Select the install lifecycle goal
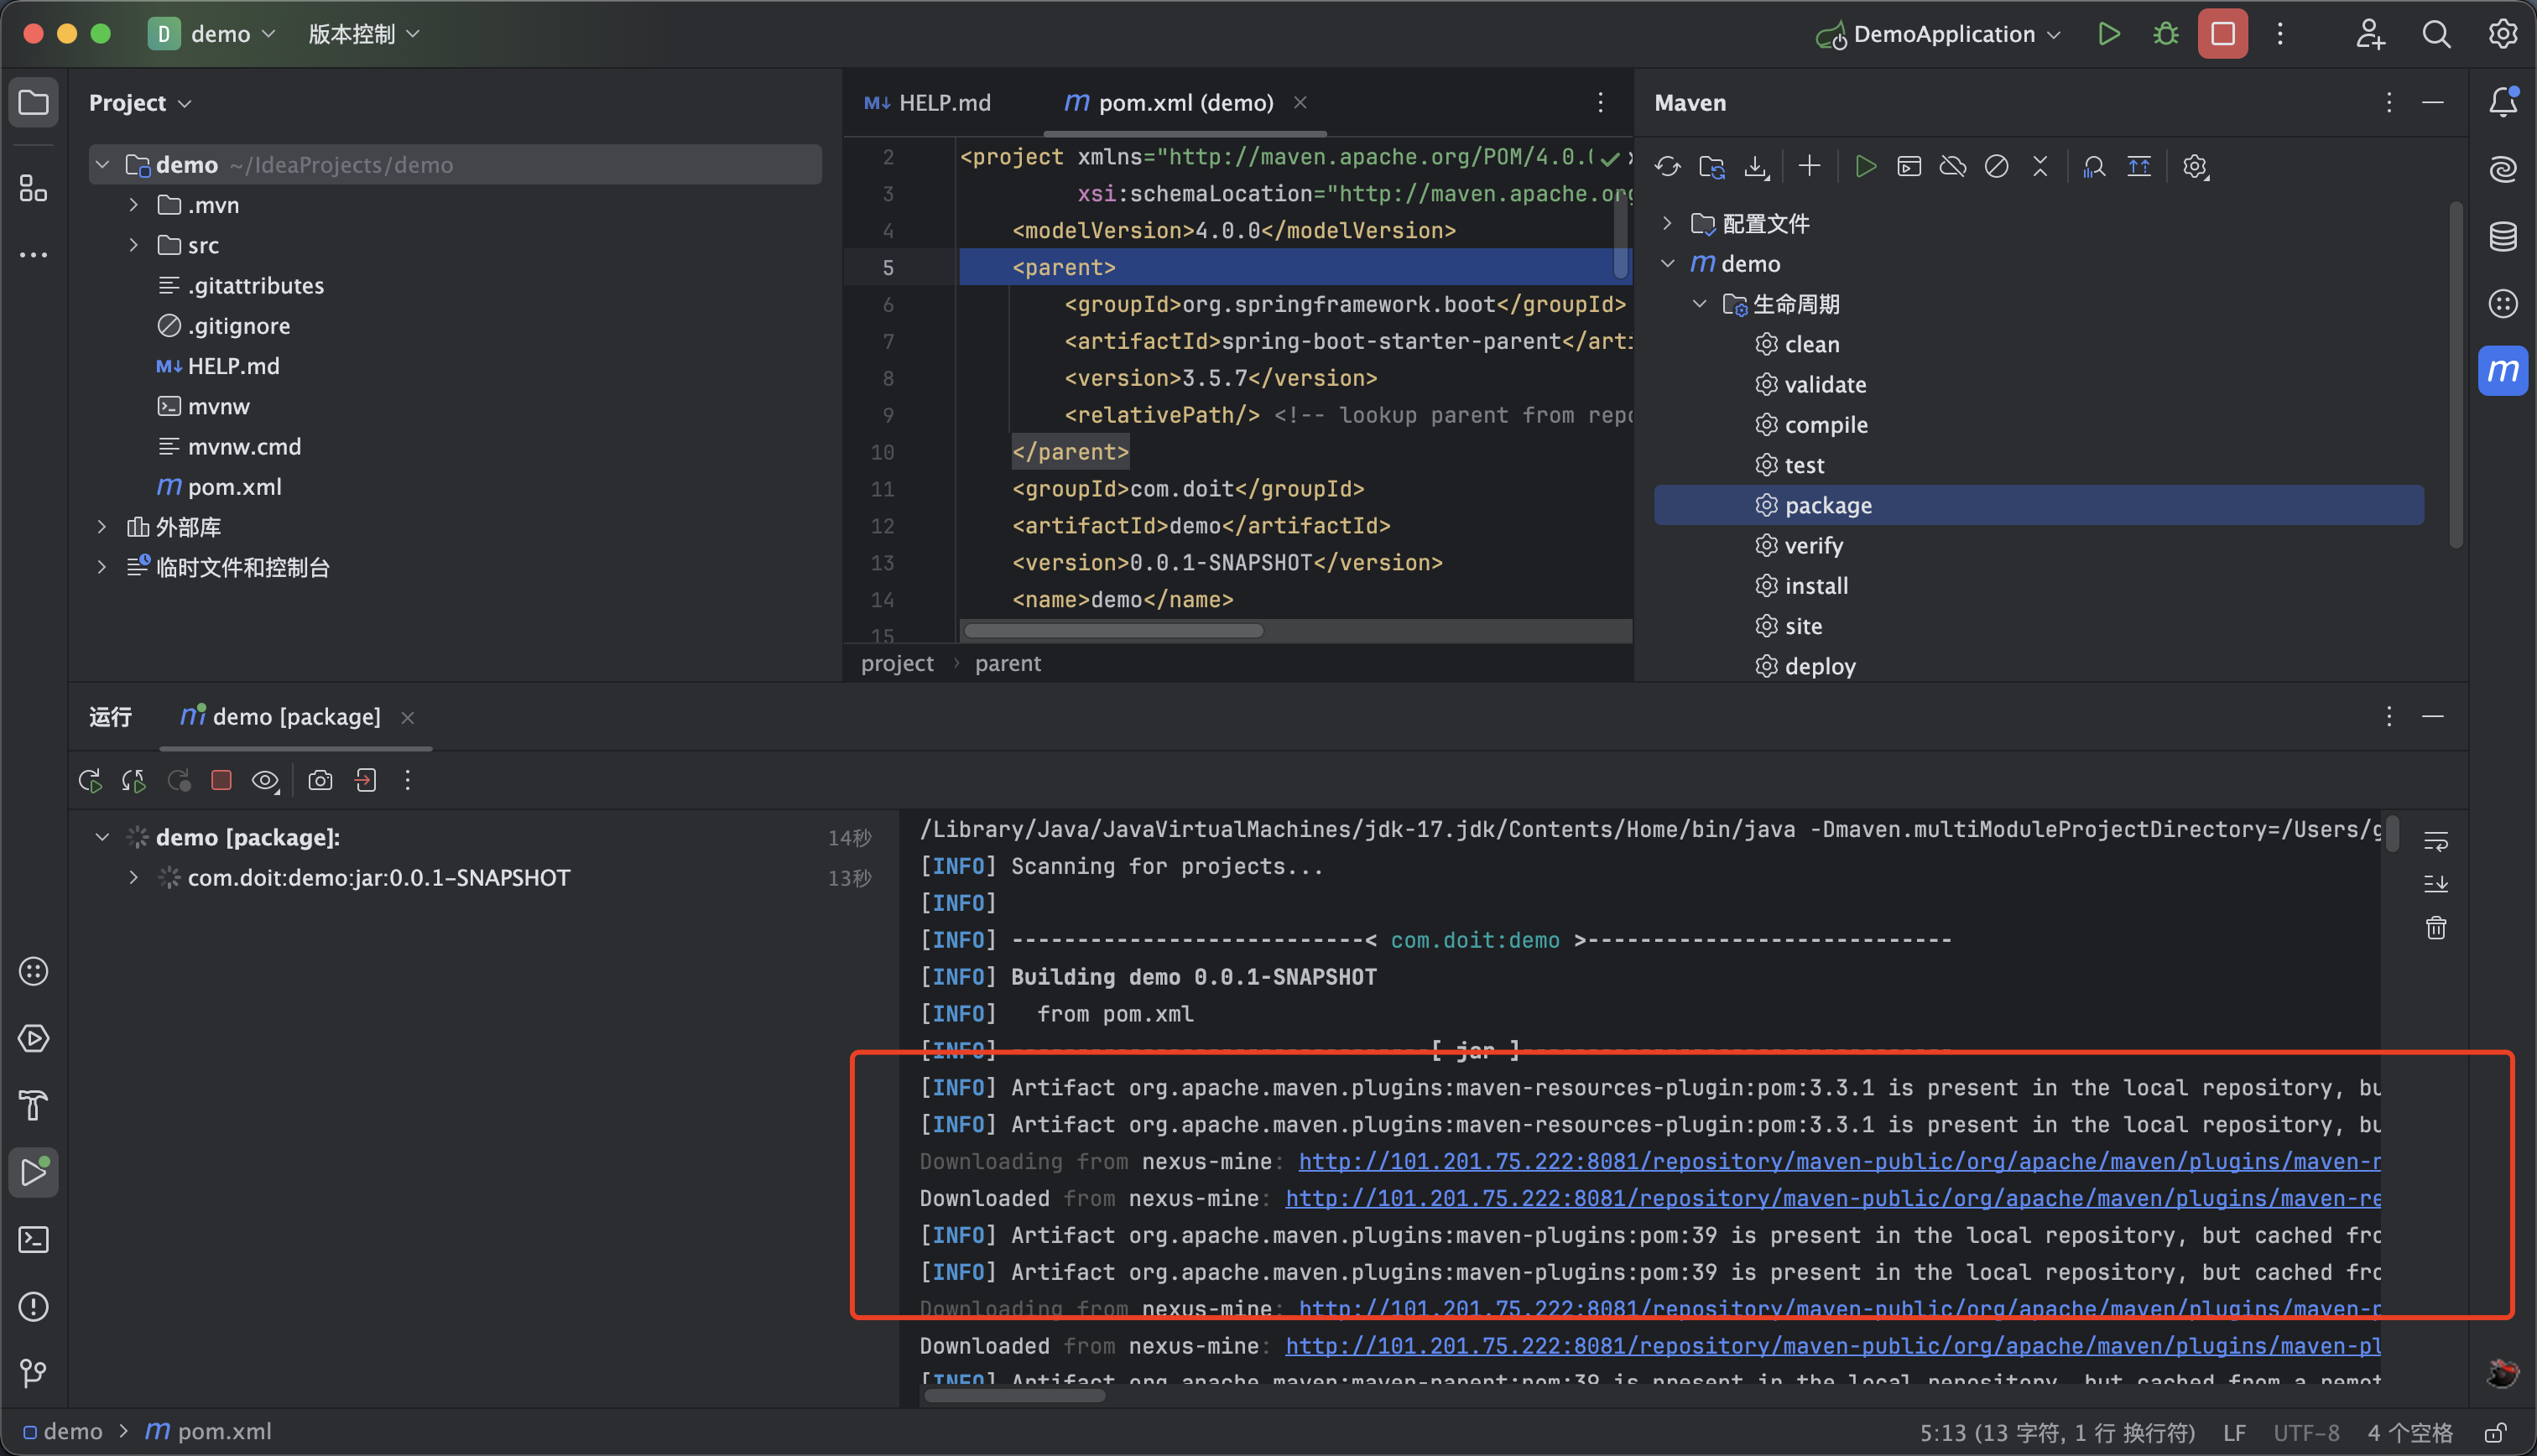Image resolution: width=2537 pixels, height=1456 pixels. pos(1815,586)
